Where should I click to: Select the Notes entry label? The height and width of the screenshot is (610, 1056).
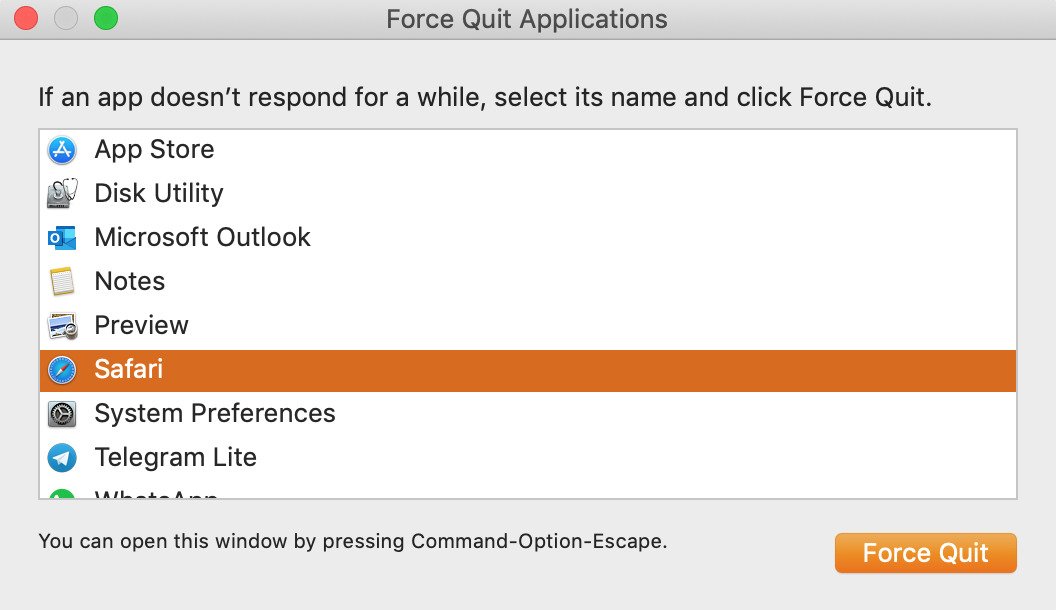coord(130,281)
